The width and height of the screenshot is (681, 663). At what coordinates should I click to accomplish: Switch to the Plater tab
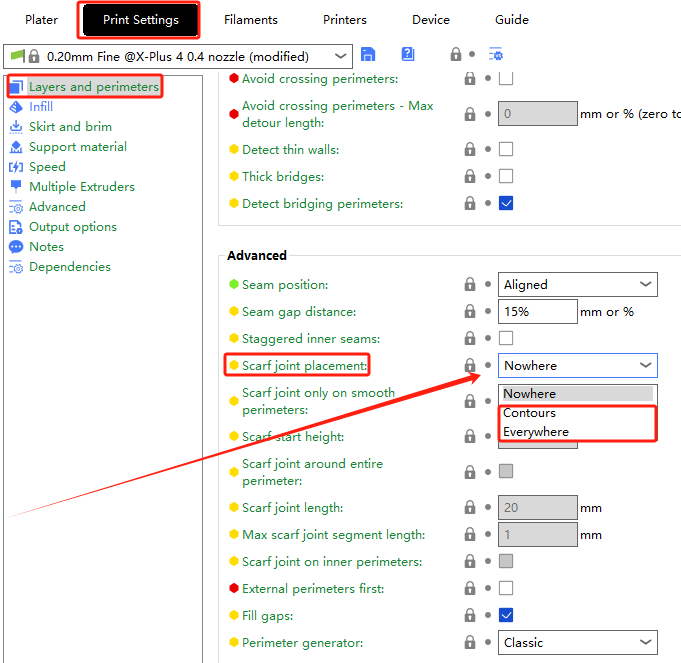[41, 20]
